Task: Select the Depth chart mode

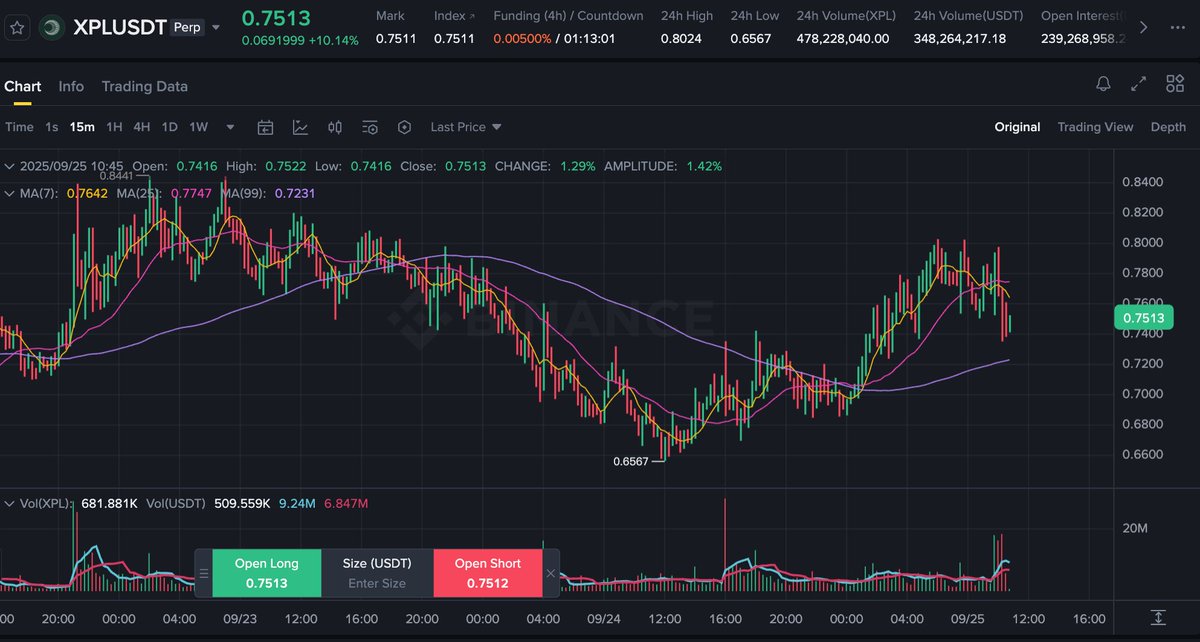Action: 1168,127
